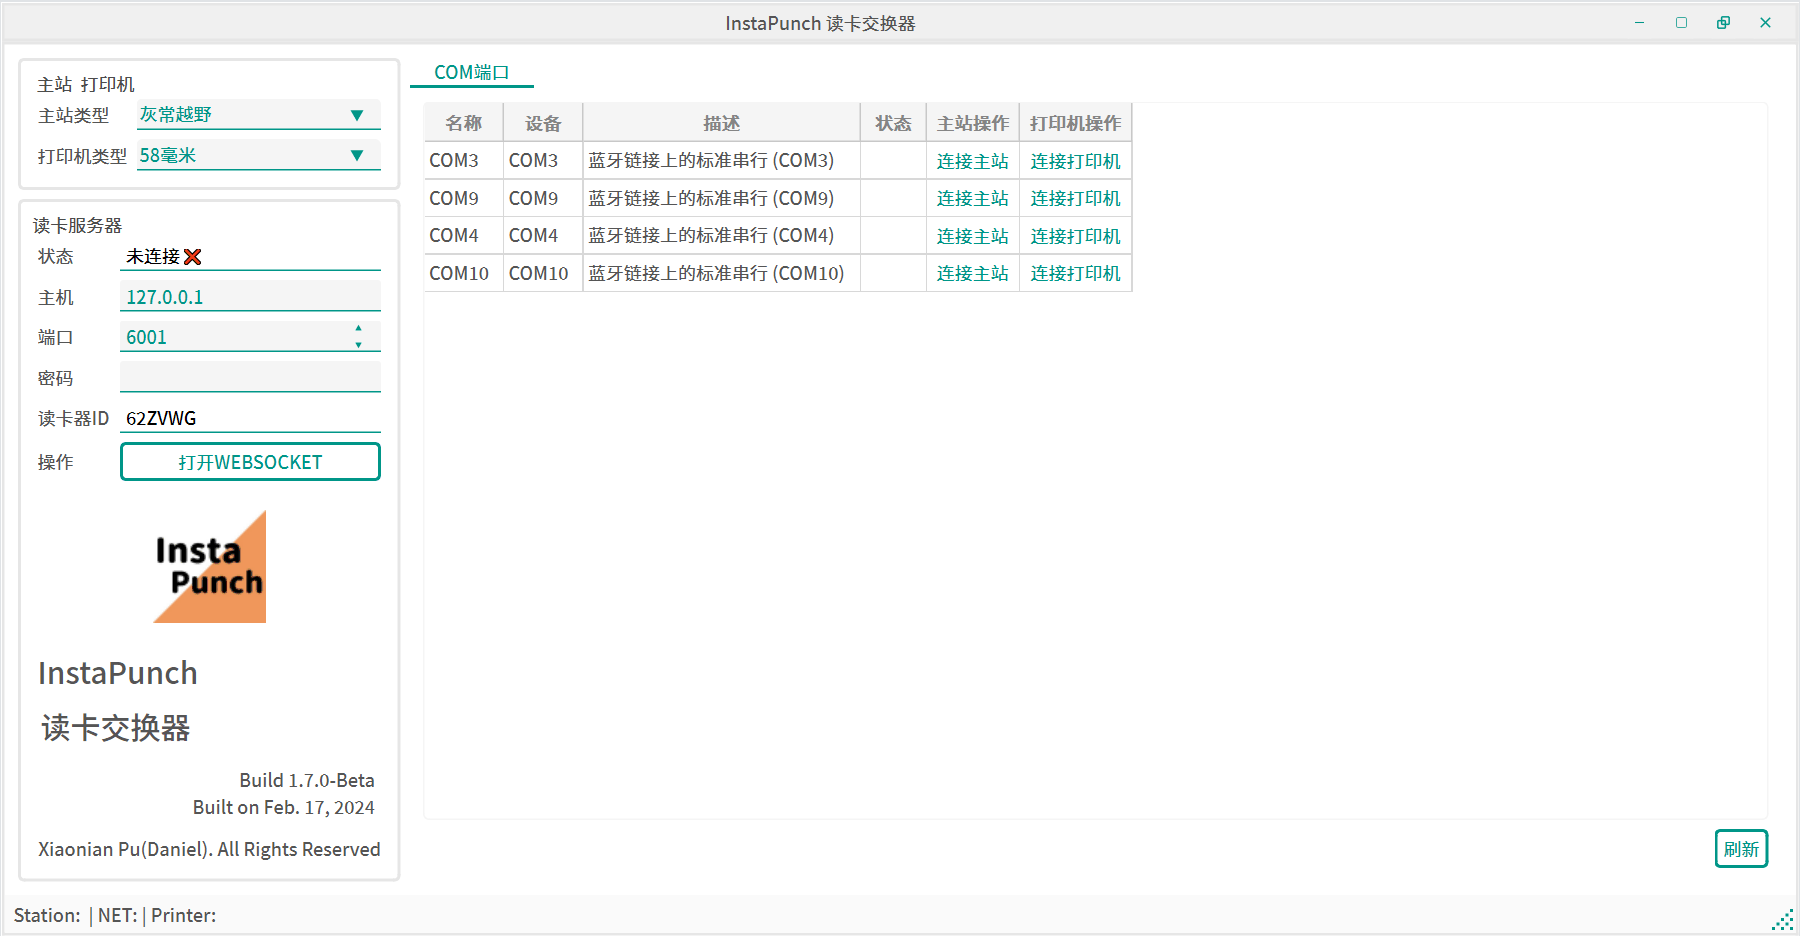Expand the 打印机类型 dropdown showing 58毫米
The height and width of the screenshot is (936, 1800).
point(258,156)
